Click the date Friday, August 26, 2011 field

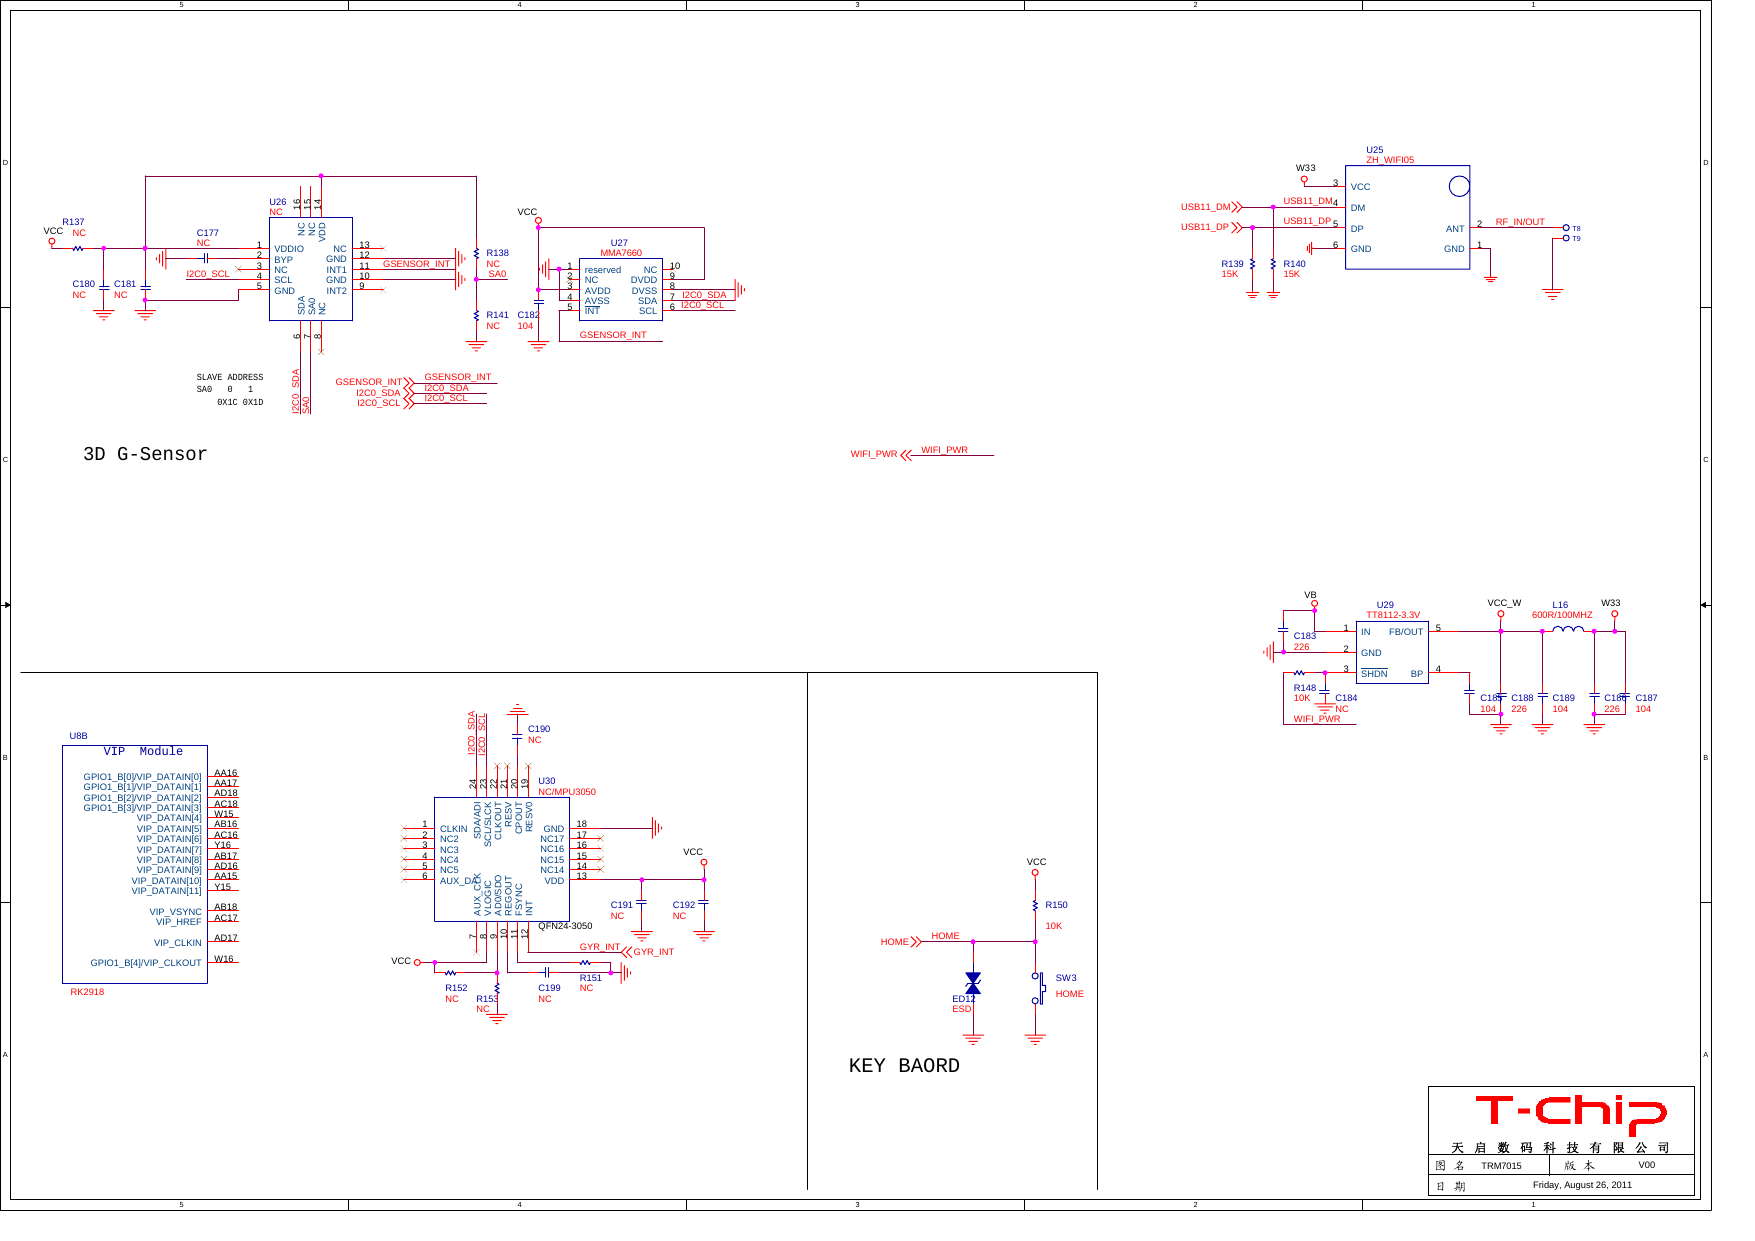1582,1185
